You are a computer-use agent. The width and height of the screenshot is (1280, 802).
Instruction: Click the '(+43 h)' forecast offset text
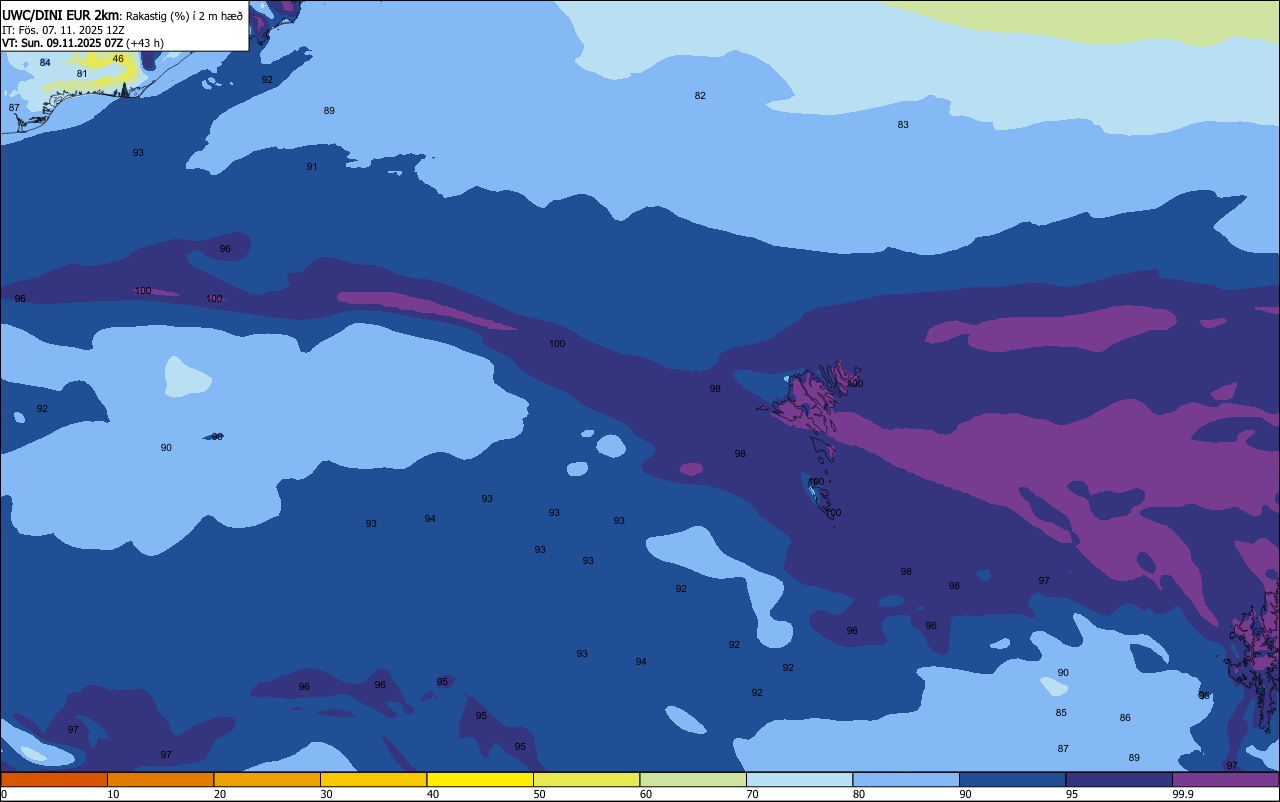click(x=145, y=43)
